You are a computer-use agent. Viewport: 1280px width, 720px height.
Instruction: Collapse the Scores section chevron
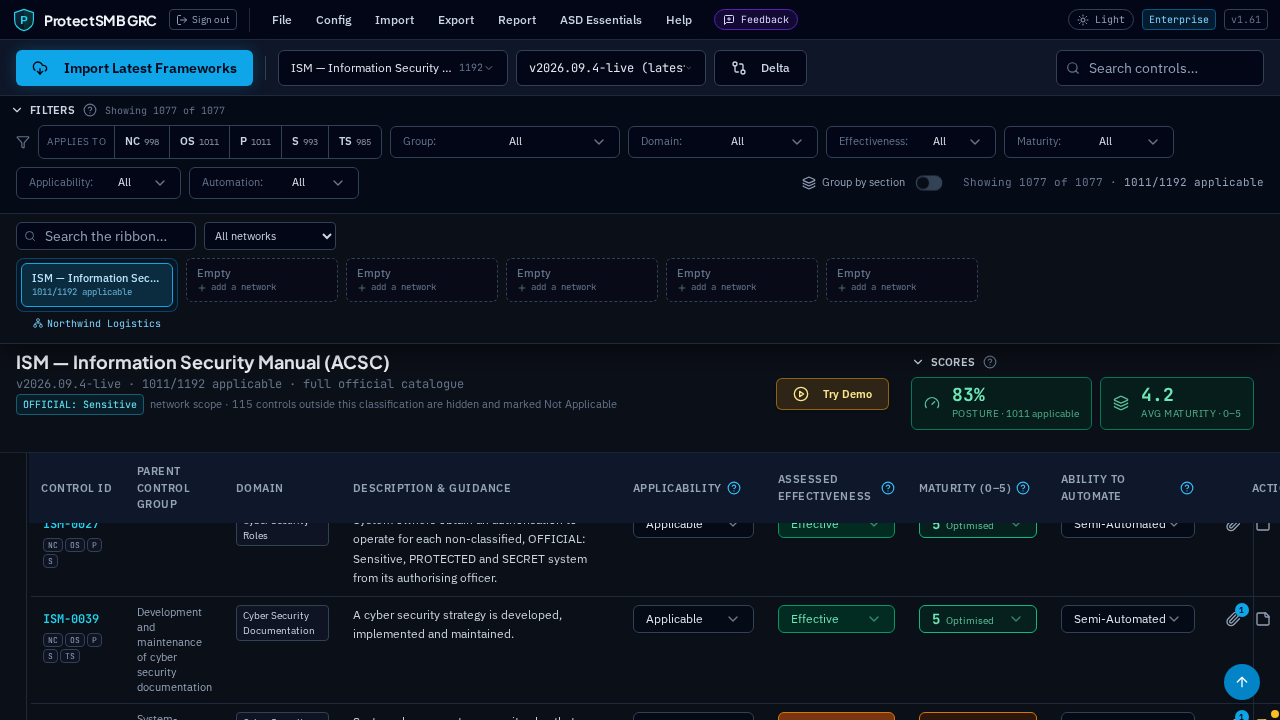point(918,362)
